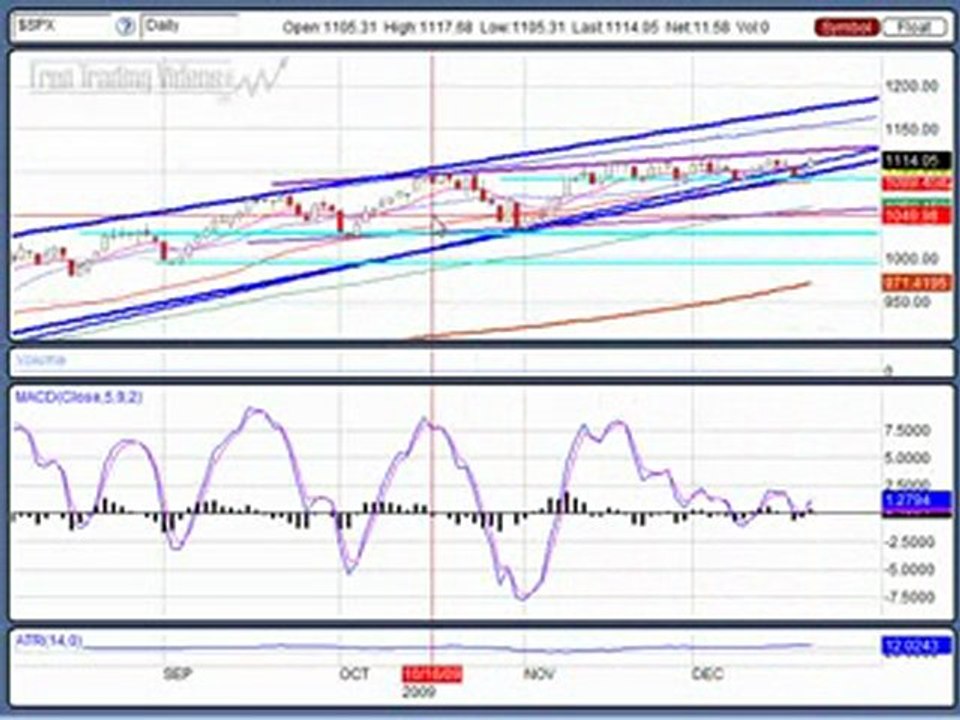Click the red 10/16/09 date marker

pyautogui.click(x=432, y=675)
